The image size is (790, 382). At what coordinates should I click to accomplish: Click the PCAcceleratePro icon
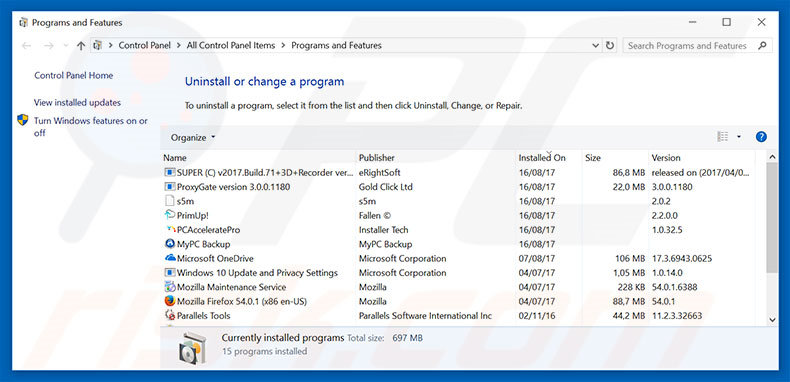(170, 230)
